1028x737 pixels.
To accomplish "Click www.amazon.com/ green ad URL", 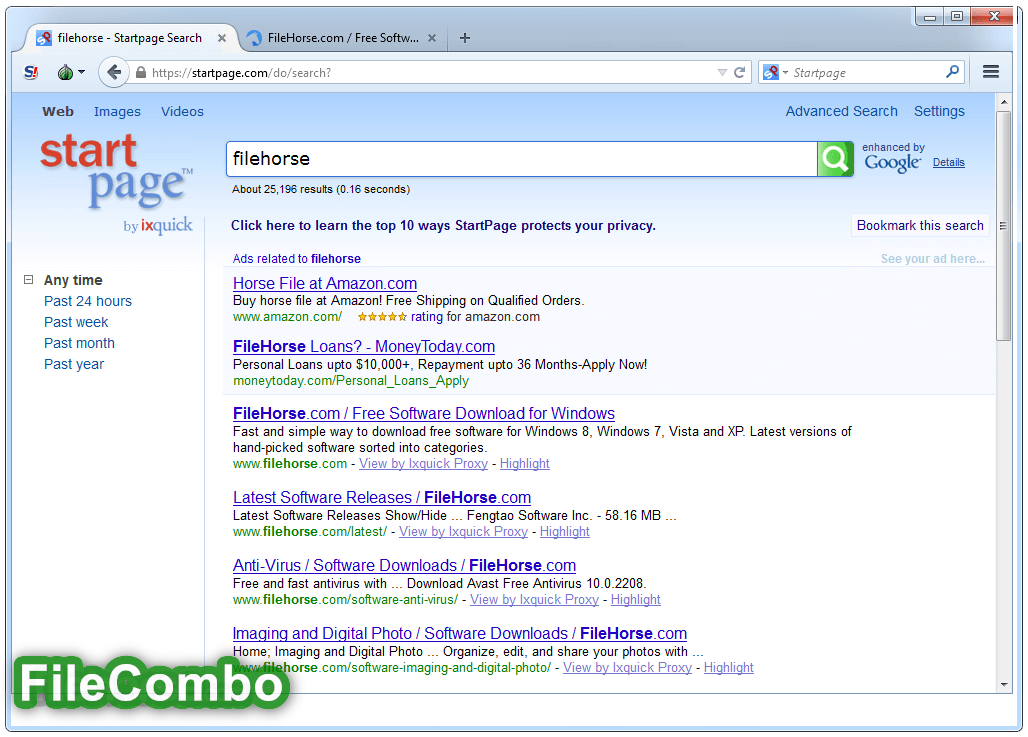I will point(287,317).
